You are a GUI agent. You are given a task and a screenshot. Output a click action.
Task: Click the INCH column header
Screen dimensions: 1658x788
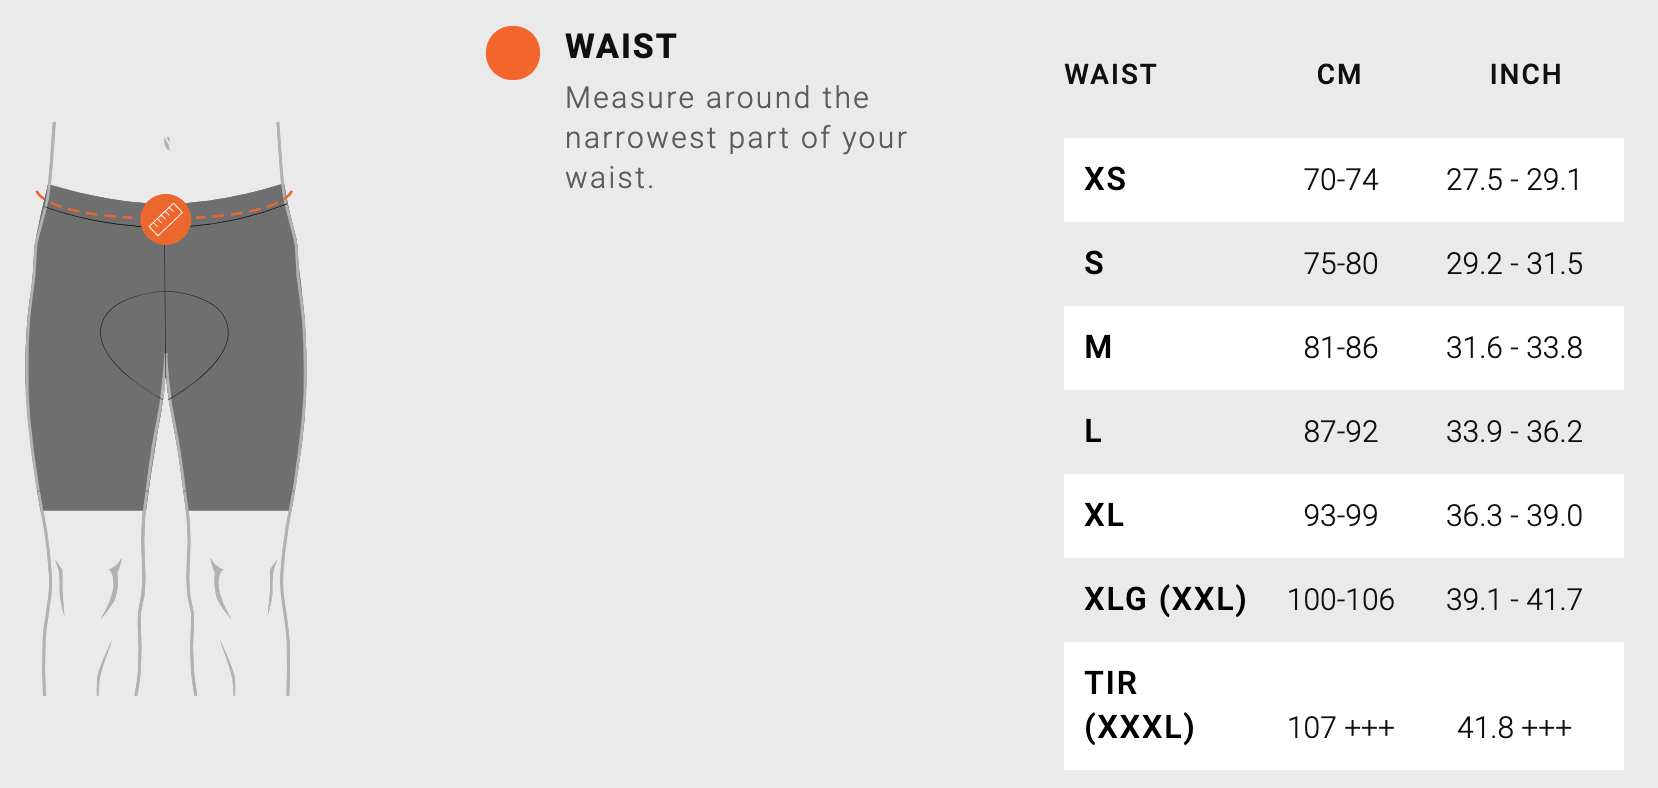[1525, 75]
